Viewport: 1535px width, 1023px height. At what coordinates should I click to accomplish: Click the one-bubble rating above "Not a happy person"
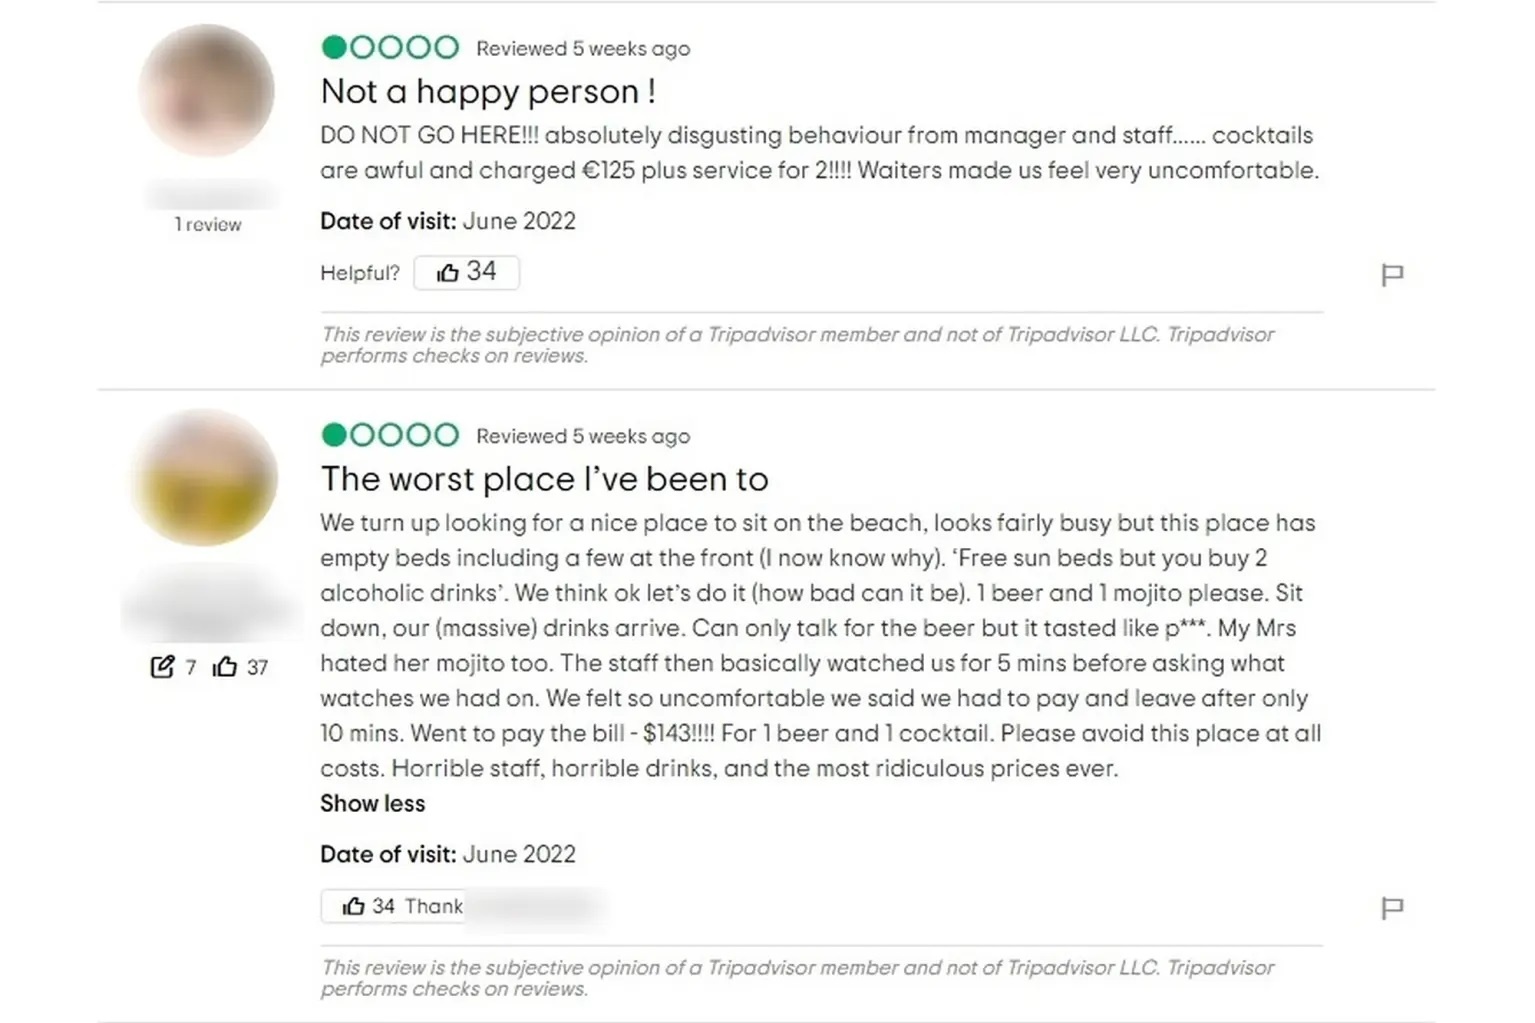point(390,47)
